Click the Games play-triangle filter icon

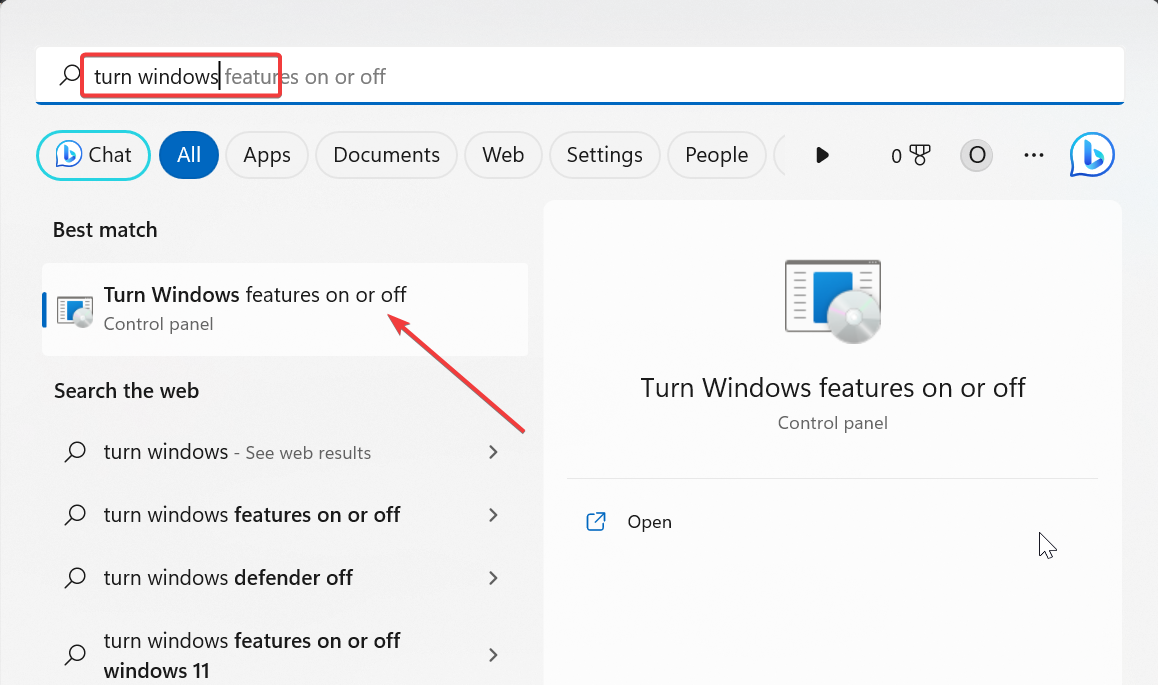pos(822,155)
